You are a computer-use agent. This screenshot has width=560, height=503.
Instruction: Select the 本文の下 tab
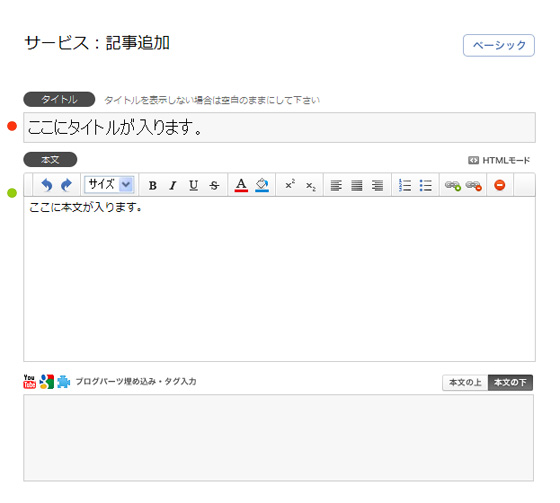(510, 383)
